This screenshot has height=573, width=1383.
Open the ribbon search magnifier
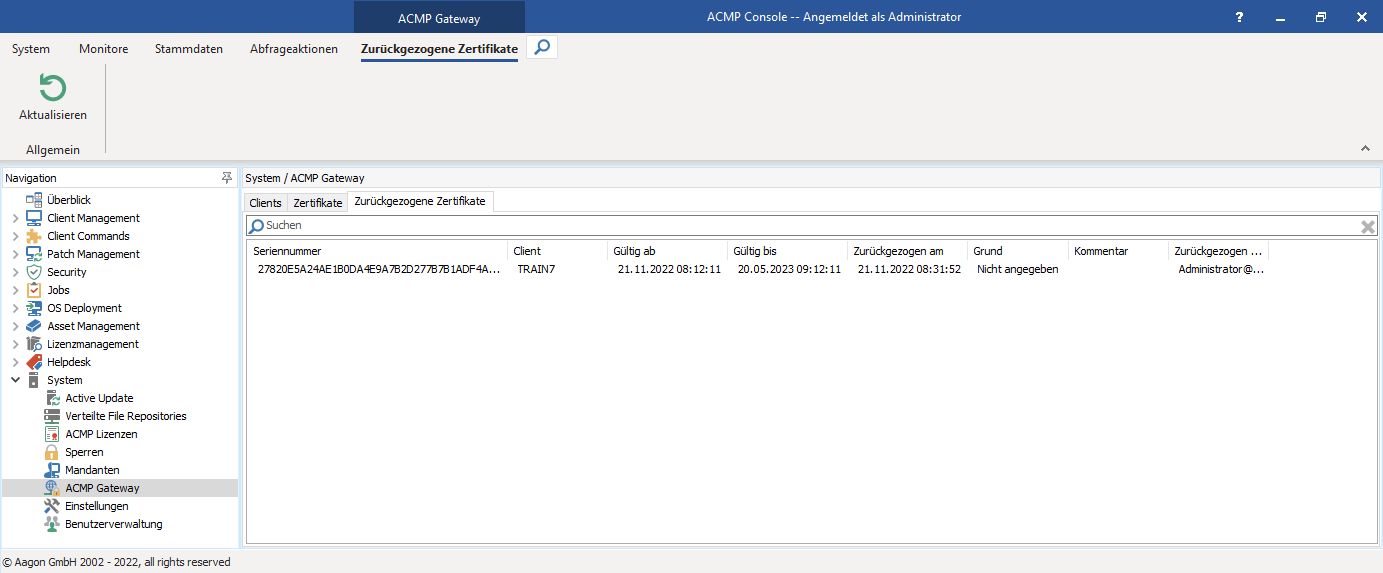click(541, 47)
